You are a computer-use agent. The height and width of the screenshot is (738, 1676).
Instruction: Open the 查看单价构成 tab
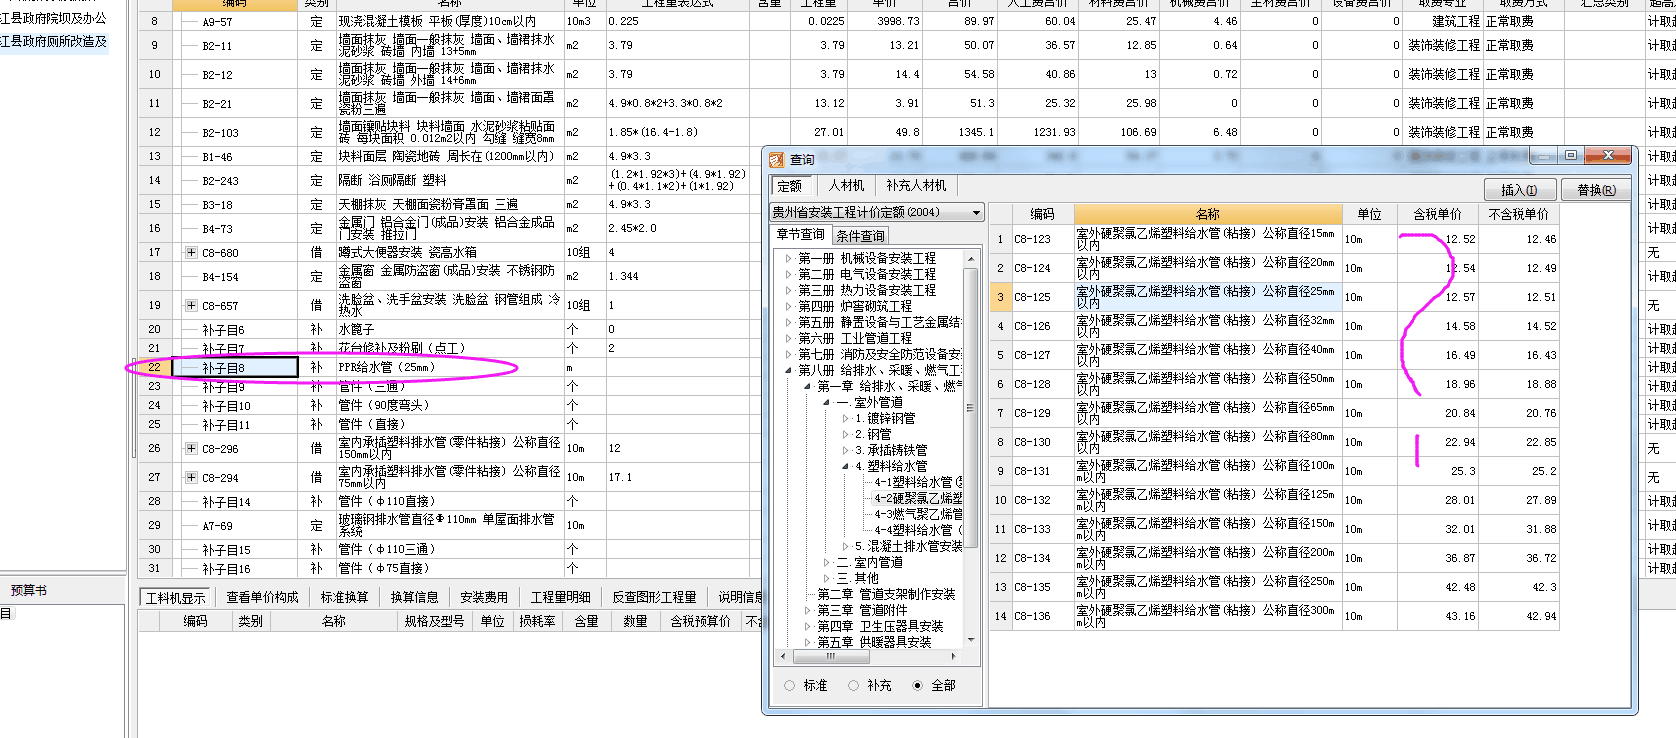(262, 597)
